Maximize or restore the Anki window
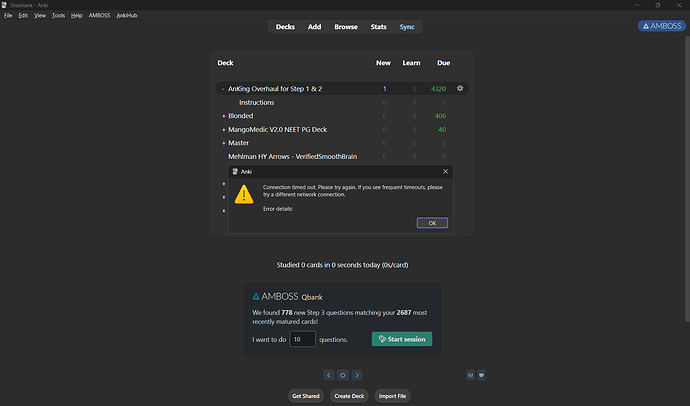 (x=658, y=5)
